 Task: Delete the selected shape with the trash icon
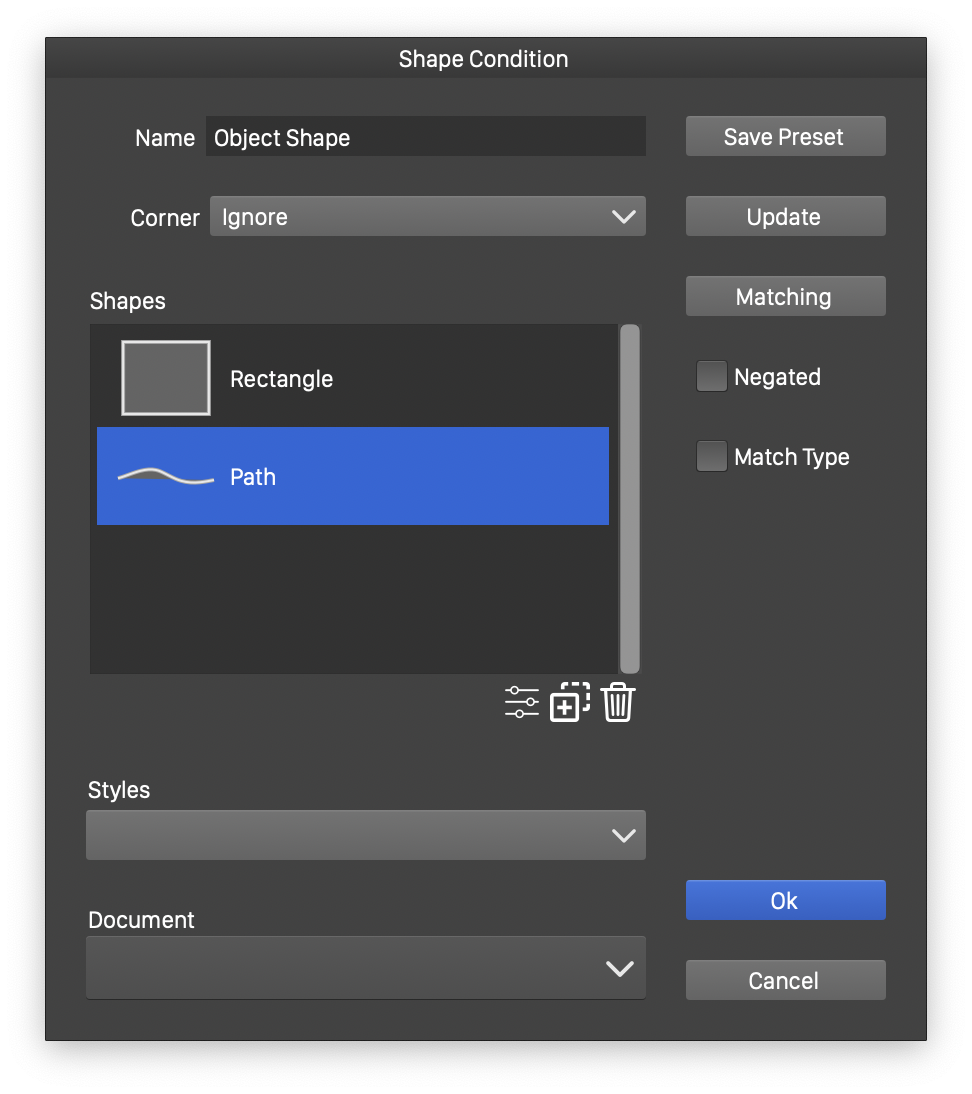[x=618, y=702]
